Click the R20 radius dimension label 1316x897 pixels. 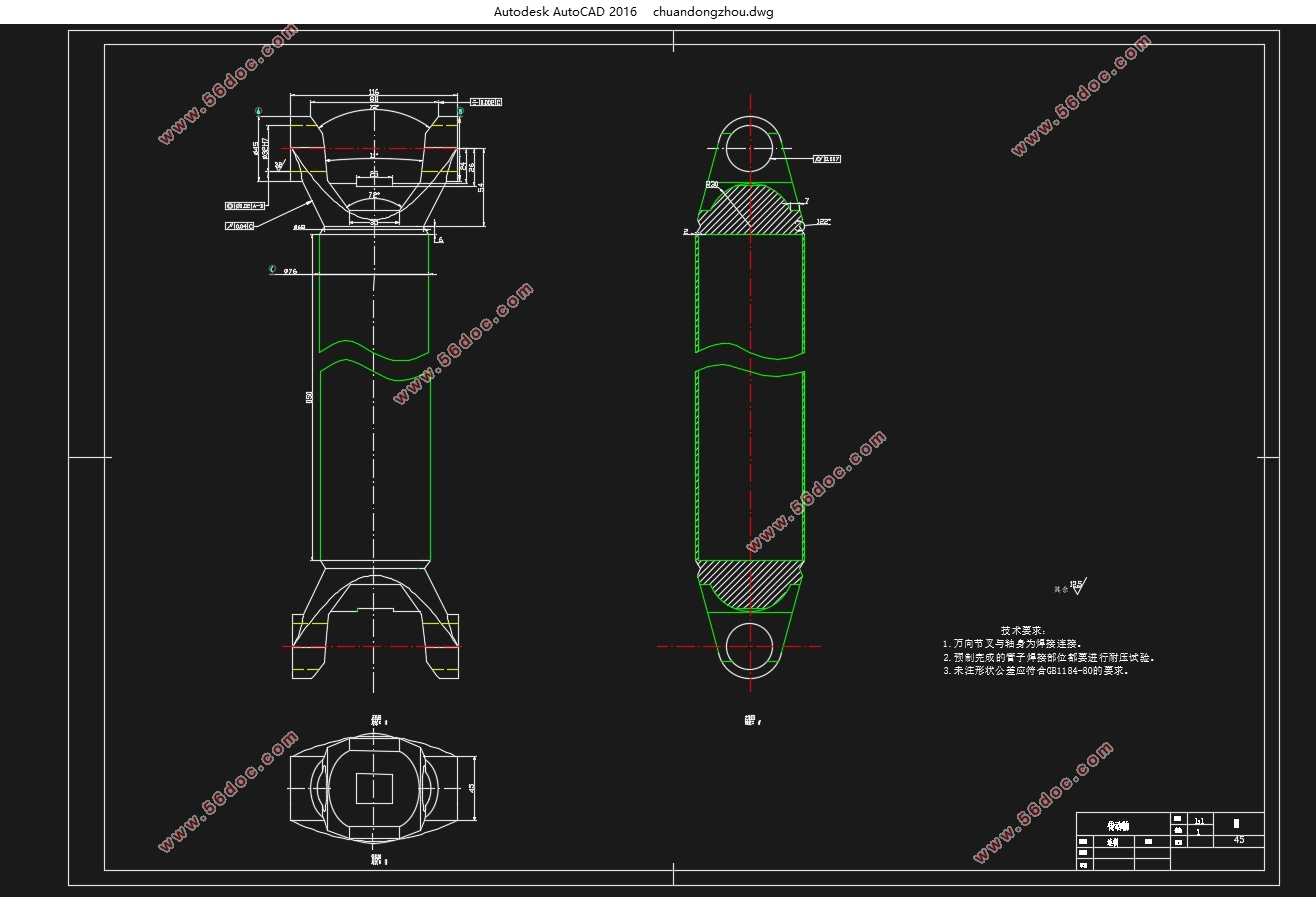point(713,185)
